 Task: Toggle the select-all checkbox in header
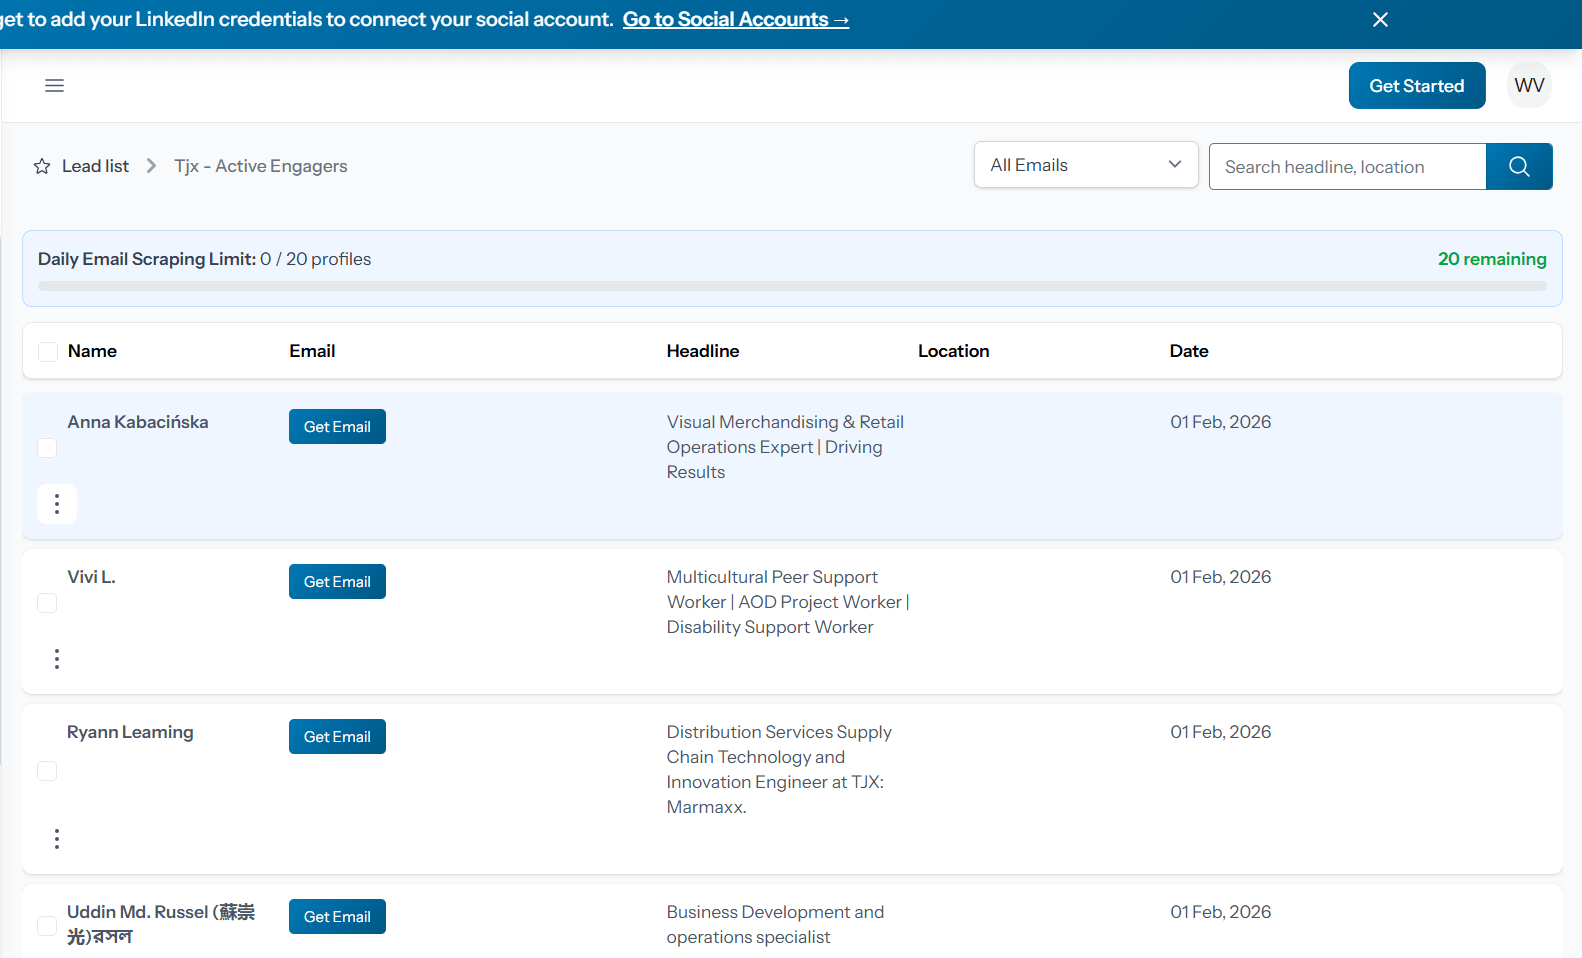pyautogui.click(x=48, y=352)
